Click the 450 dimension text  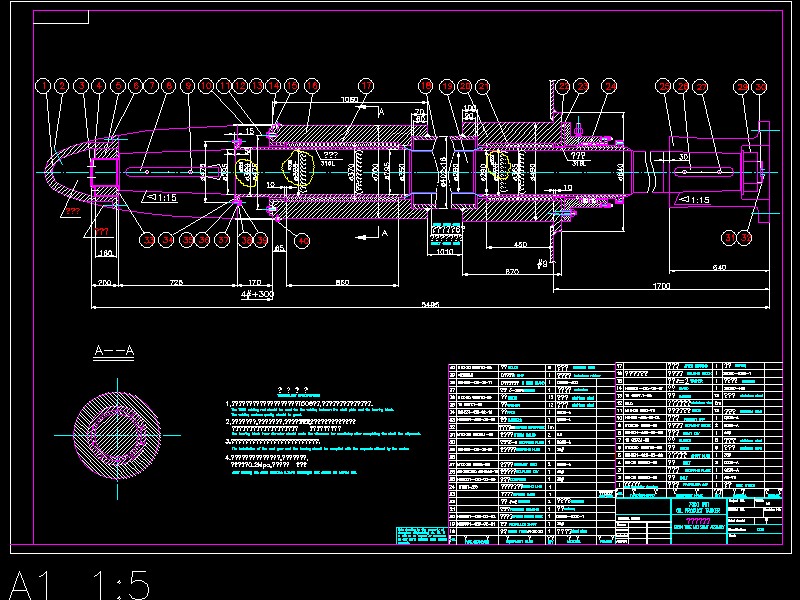tap(520, 244)
